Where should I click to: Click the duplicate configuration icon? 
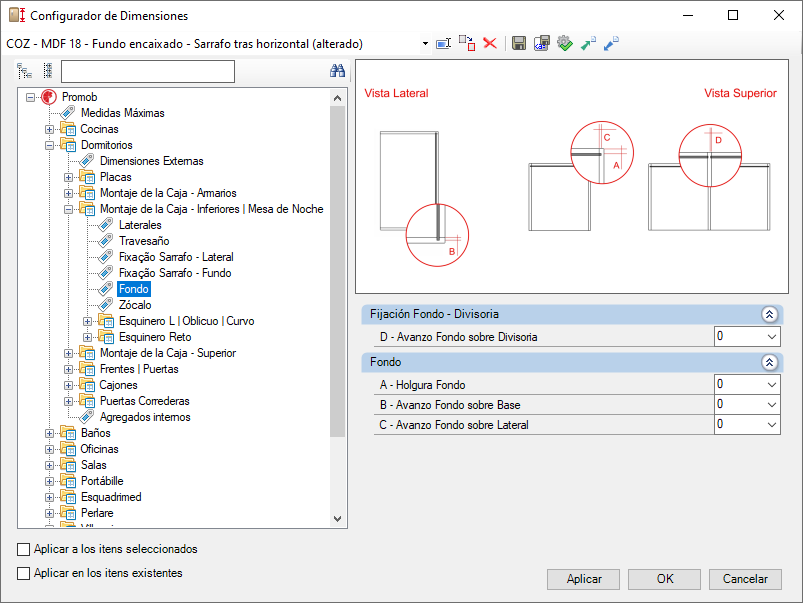coord(467,44)
